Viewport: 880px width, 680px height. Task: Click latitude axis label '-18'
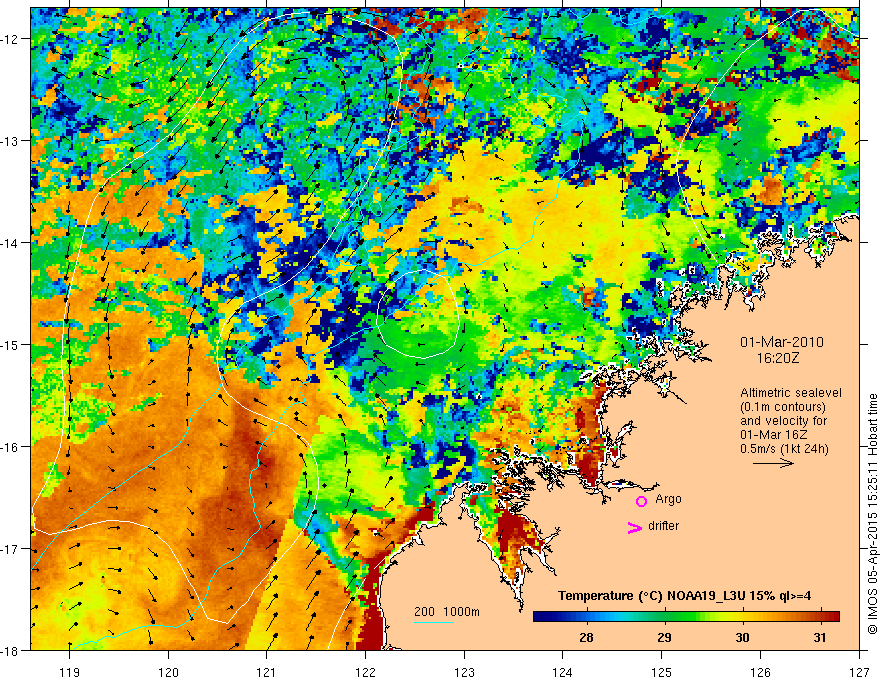[x=11, y=651]
